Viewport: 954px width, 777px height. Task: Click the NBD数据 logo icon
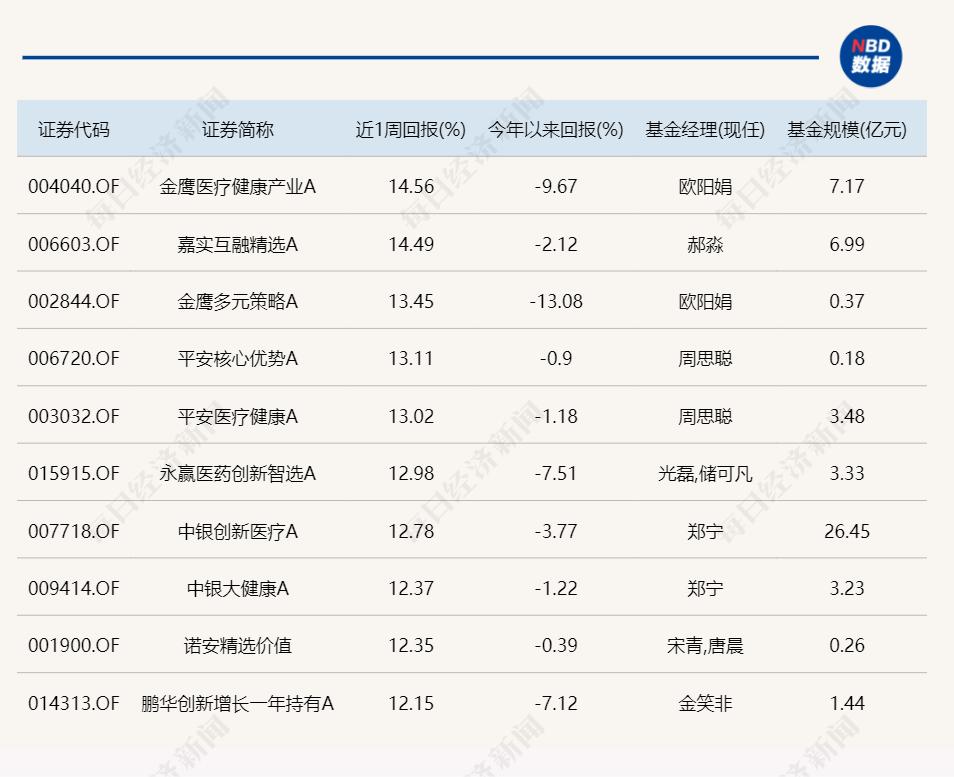(x=870, y=57)
